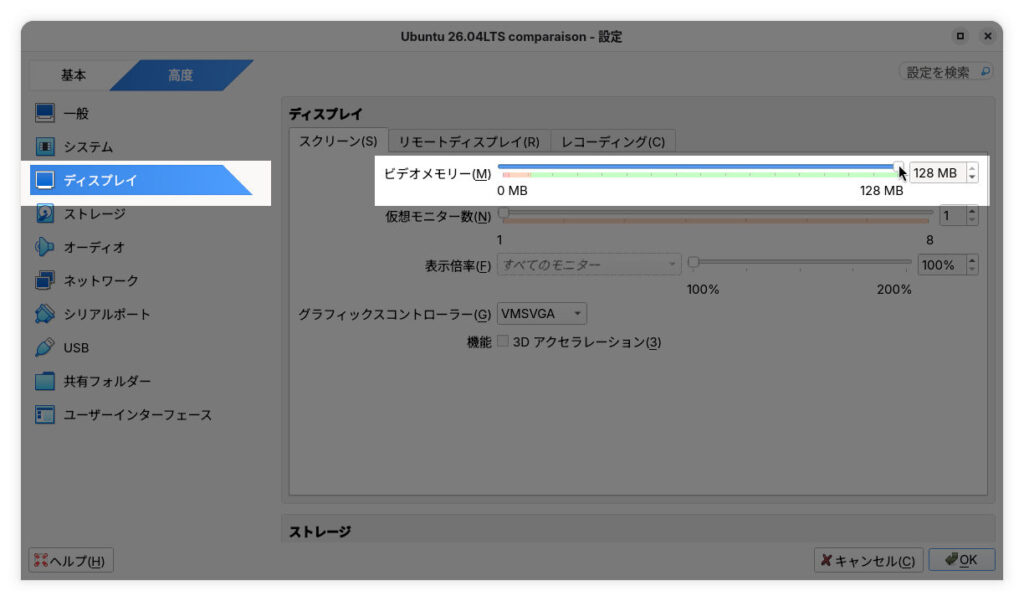Select the System (システム) chip icon
1024x601 pixels.
[45, 146]
